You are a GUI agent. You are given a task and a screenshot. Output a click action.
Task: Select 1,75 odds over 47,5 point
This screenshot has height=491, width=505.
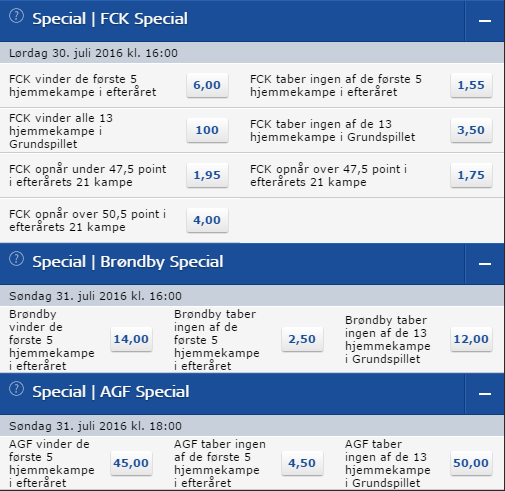471,175
